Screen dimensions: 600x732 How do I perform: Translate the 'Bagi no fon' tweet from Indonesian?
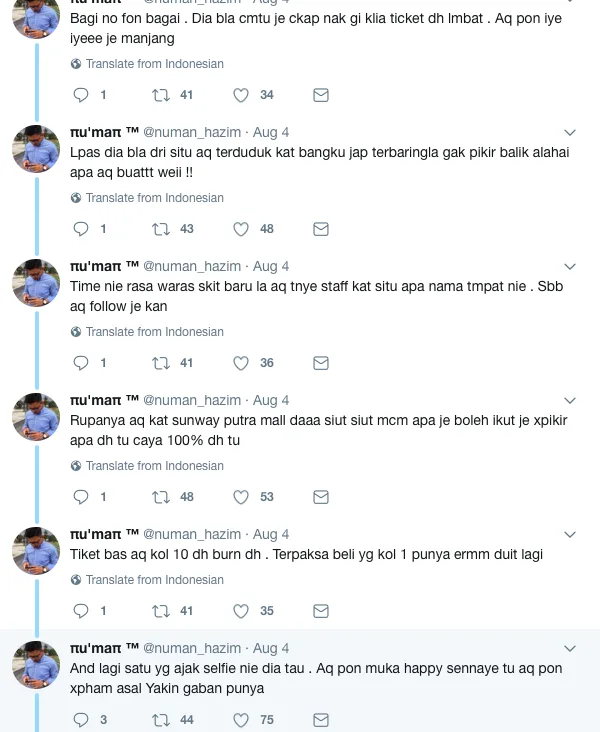coord(154,64)
